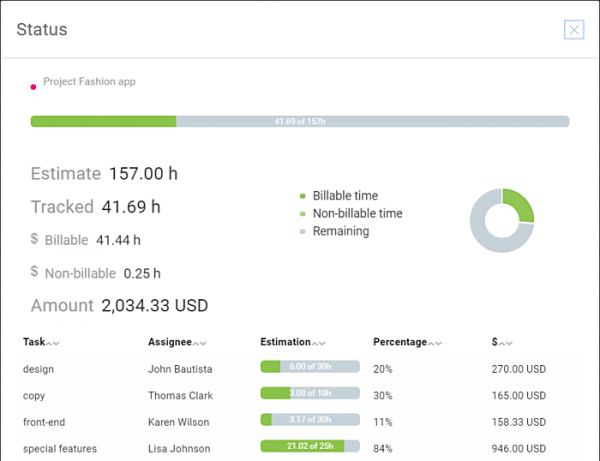Click the Billable time legend dot
This screenshot has height=461, width=600.
coord(302,197)
